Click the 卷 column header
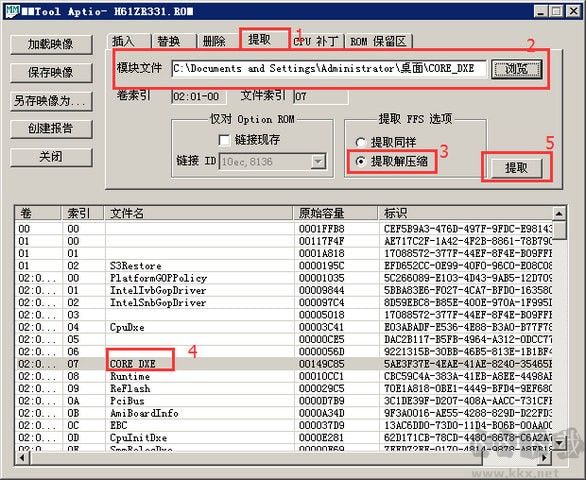This screenshot has height=480, width=586. 38,213
